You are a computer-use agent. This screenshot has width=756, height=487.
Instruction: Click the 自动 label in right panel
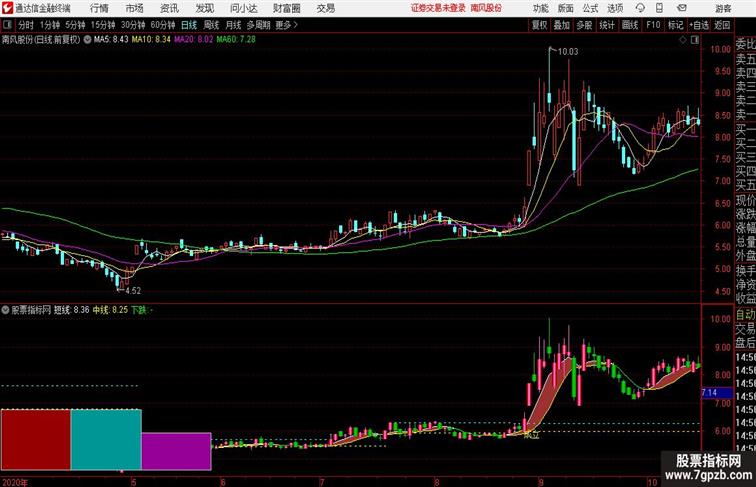pyautogui.click(x=745, y=315)
